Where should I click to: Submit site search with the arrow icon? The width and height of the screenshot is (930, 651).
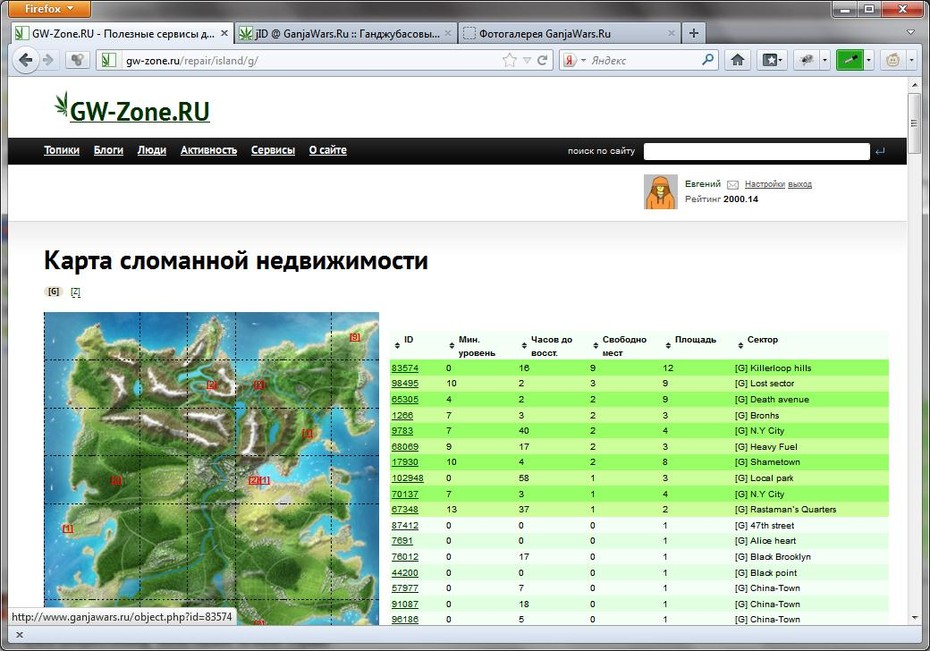(880, 151)
